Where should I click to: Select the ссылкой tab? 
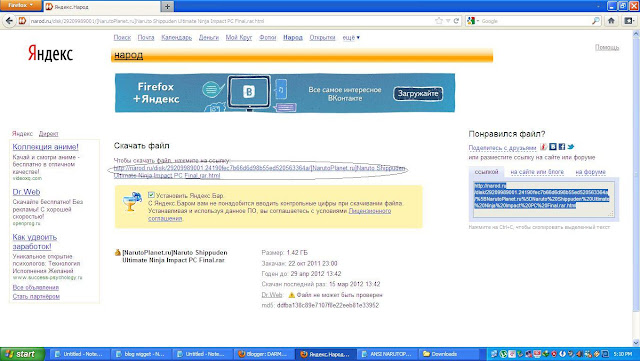click(486, 172)
